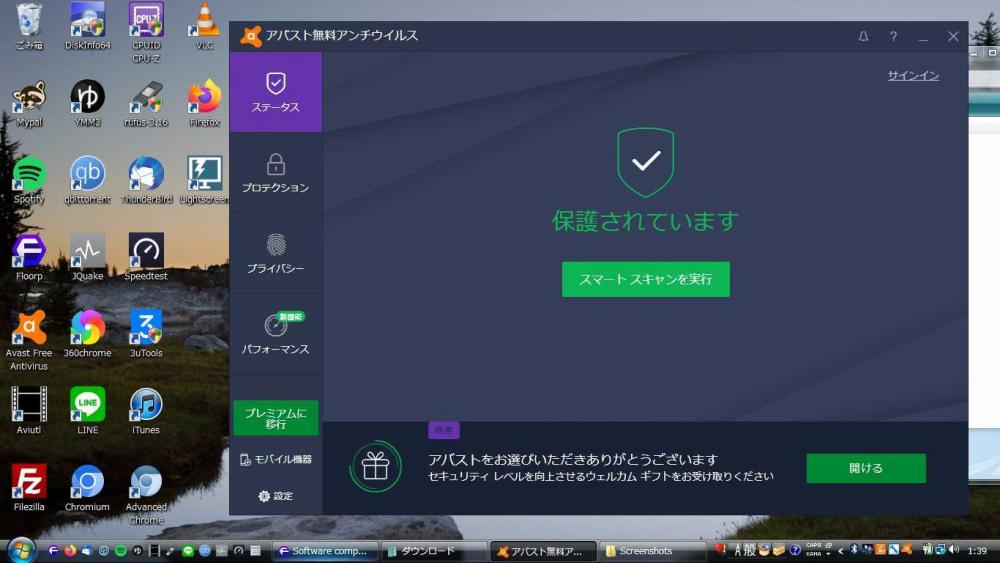Open Avast notifications bell icon
This screenshot has width=1000, height=563.
[863, 36]
